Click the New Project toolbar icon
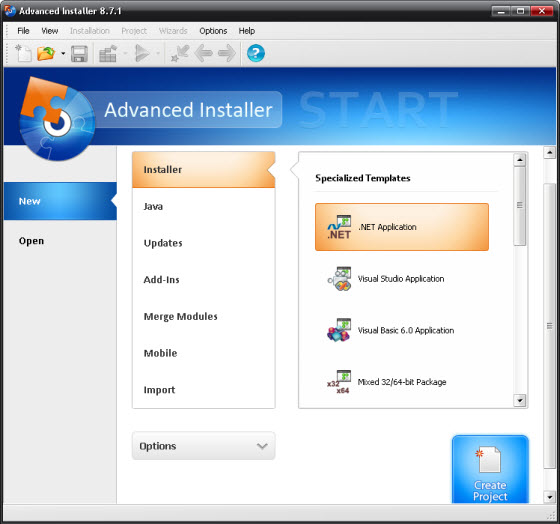This screenshot has height=524, width=560. 23,54
